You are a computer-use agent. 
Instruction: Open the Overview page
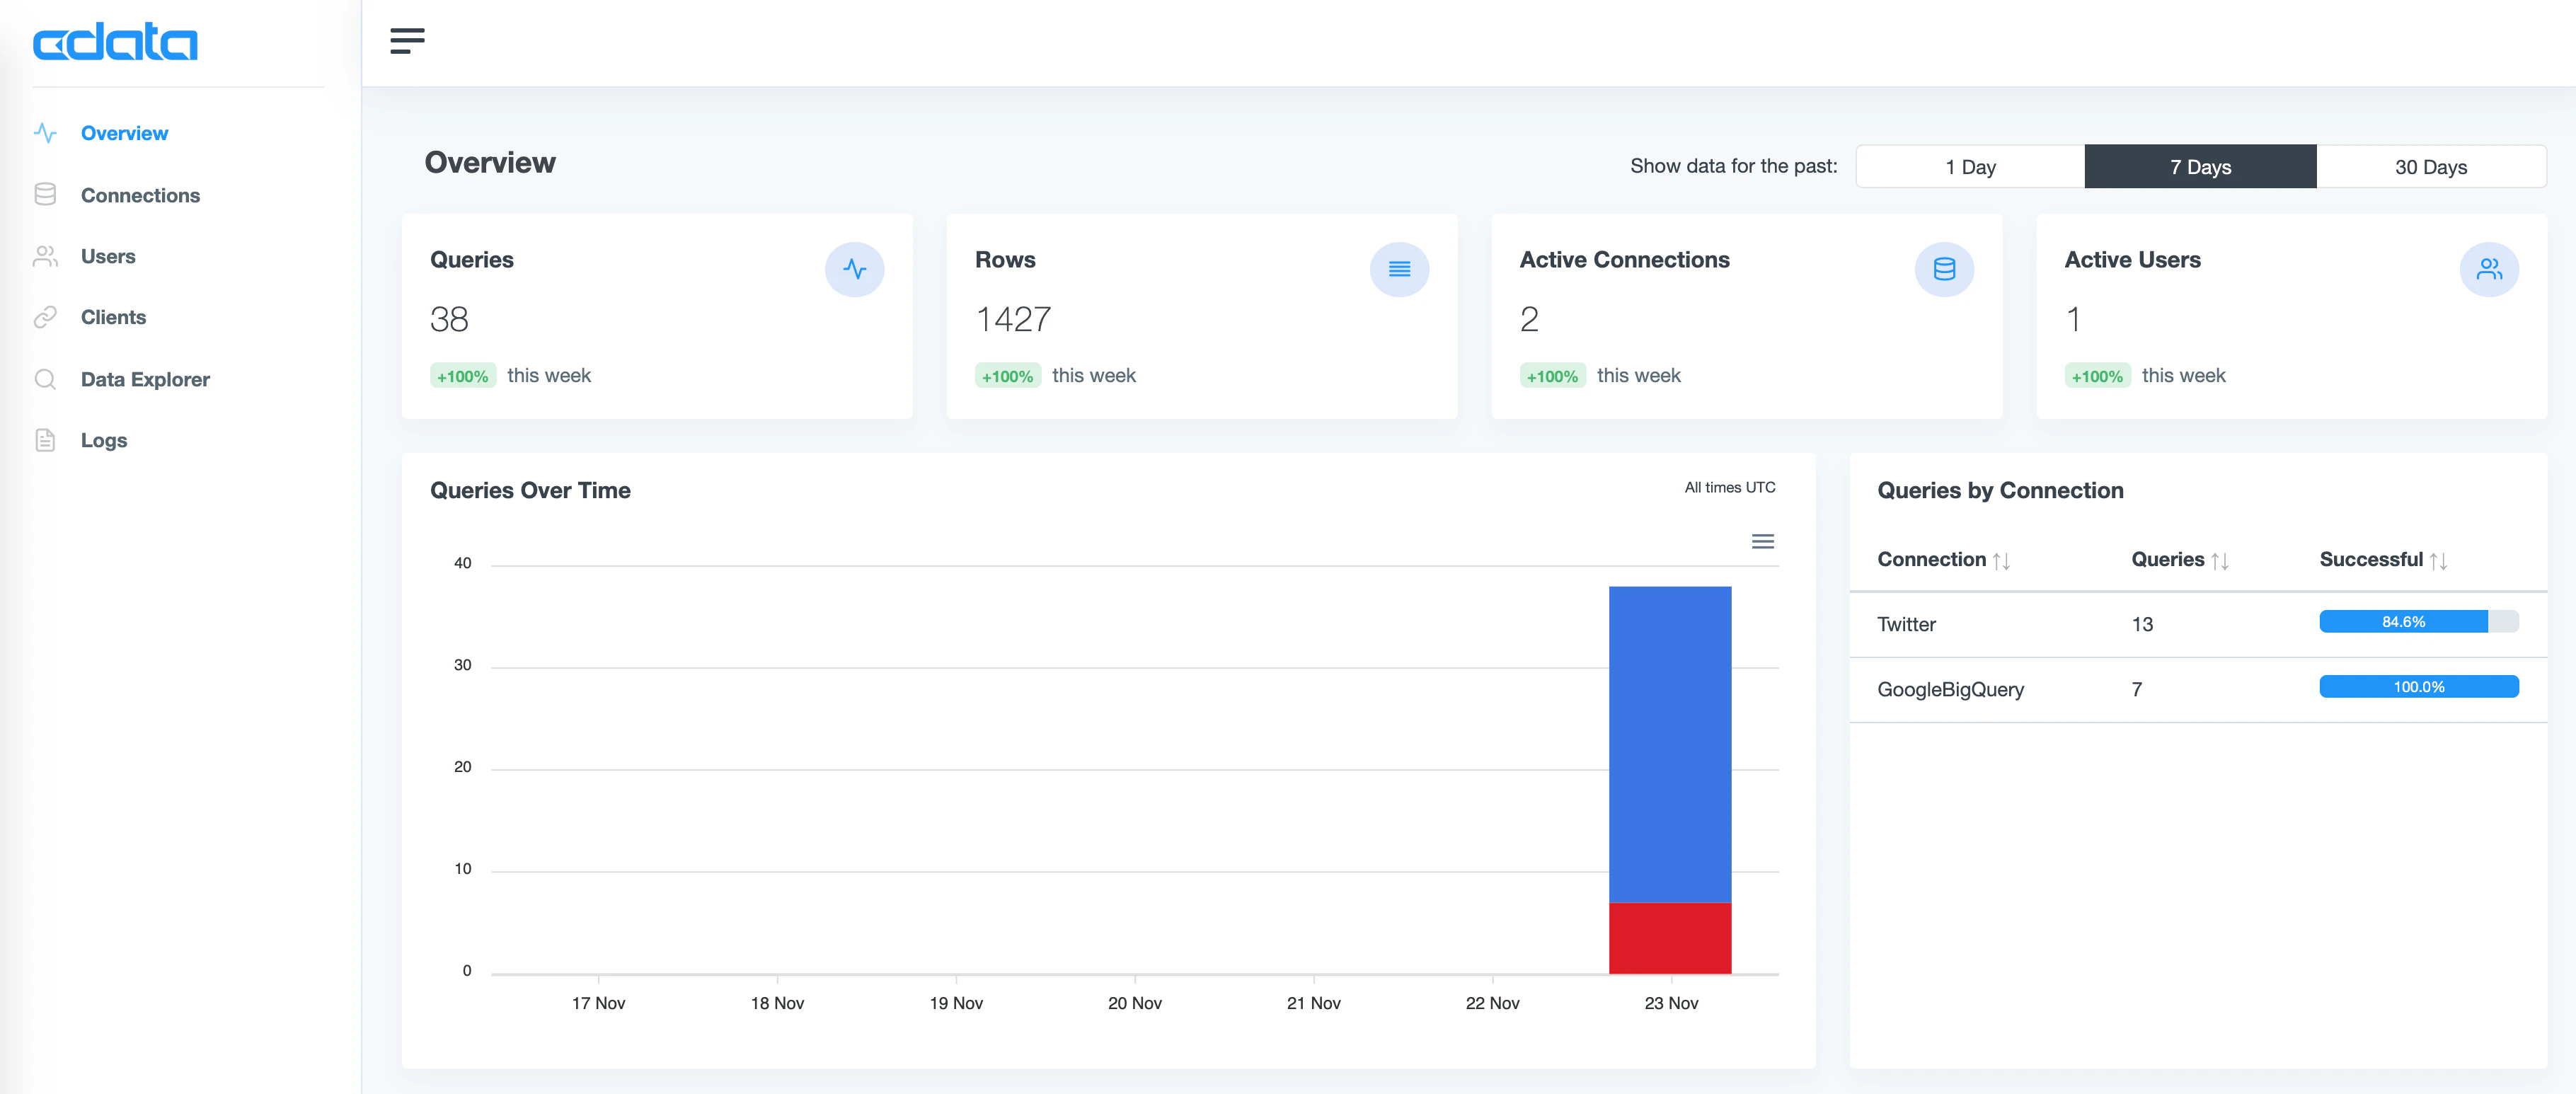[124, 133]
